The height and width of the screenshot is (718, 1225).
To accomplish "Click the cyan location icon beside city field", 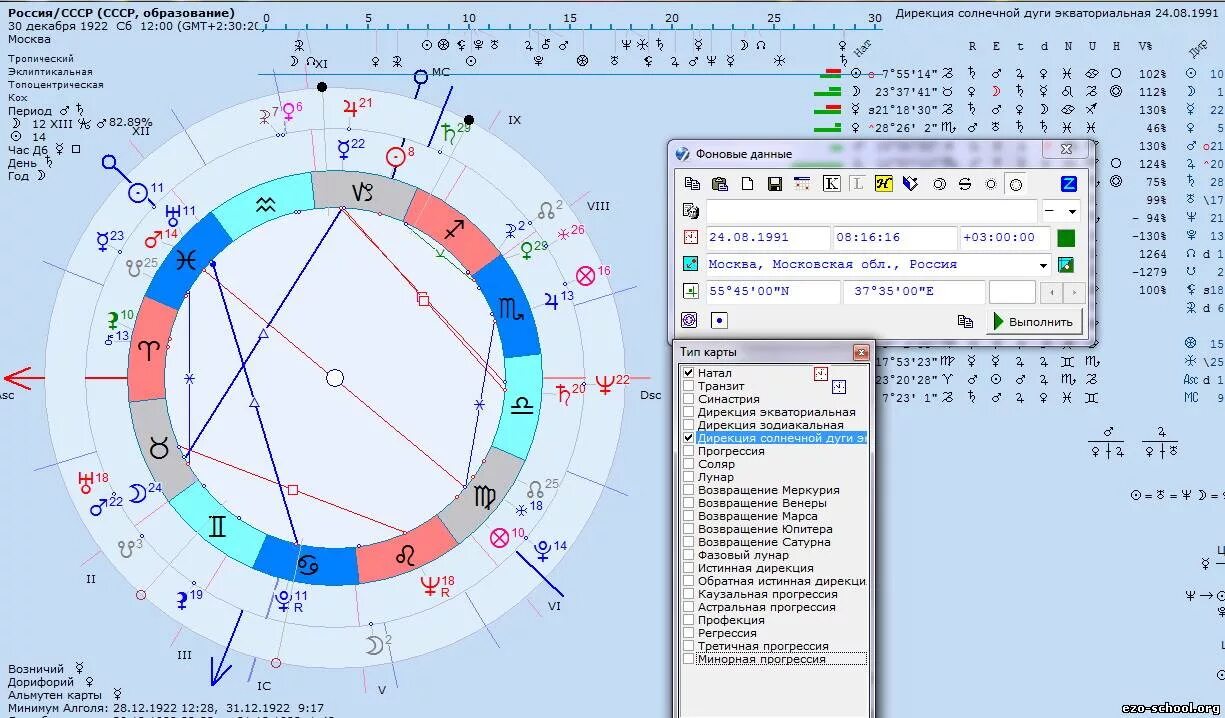I will click(690, 264).
